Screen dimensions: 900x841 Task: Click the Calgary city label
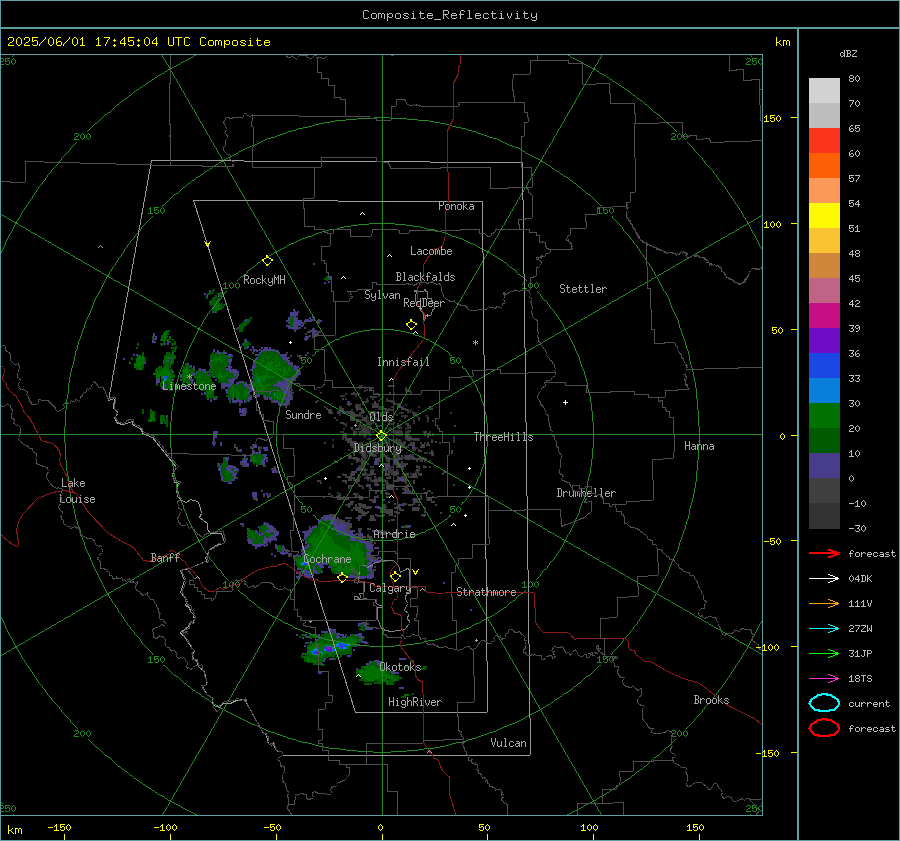(x=390, y=588)
